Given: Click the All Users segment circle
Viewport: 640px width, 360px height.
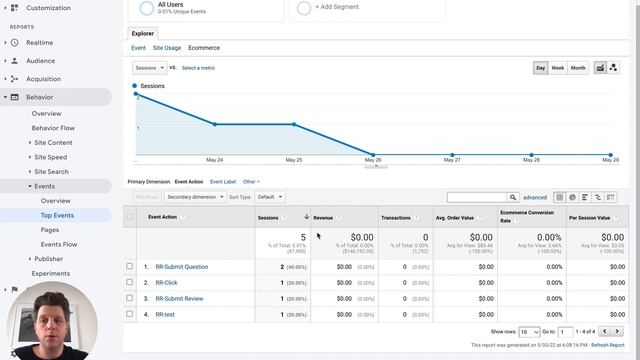Looking at the screenshot, I should point(147,8).
